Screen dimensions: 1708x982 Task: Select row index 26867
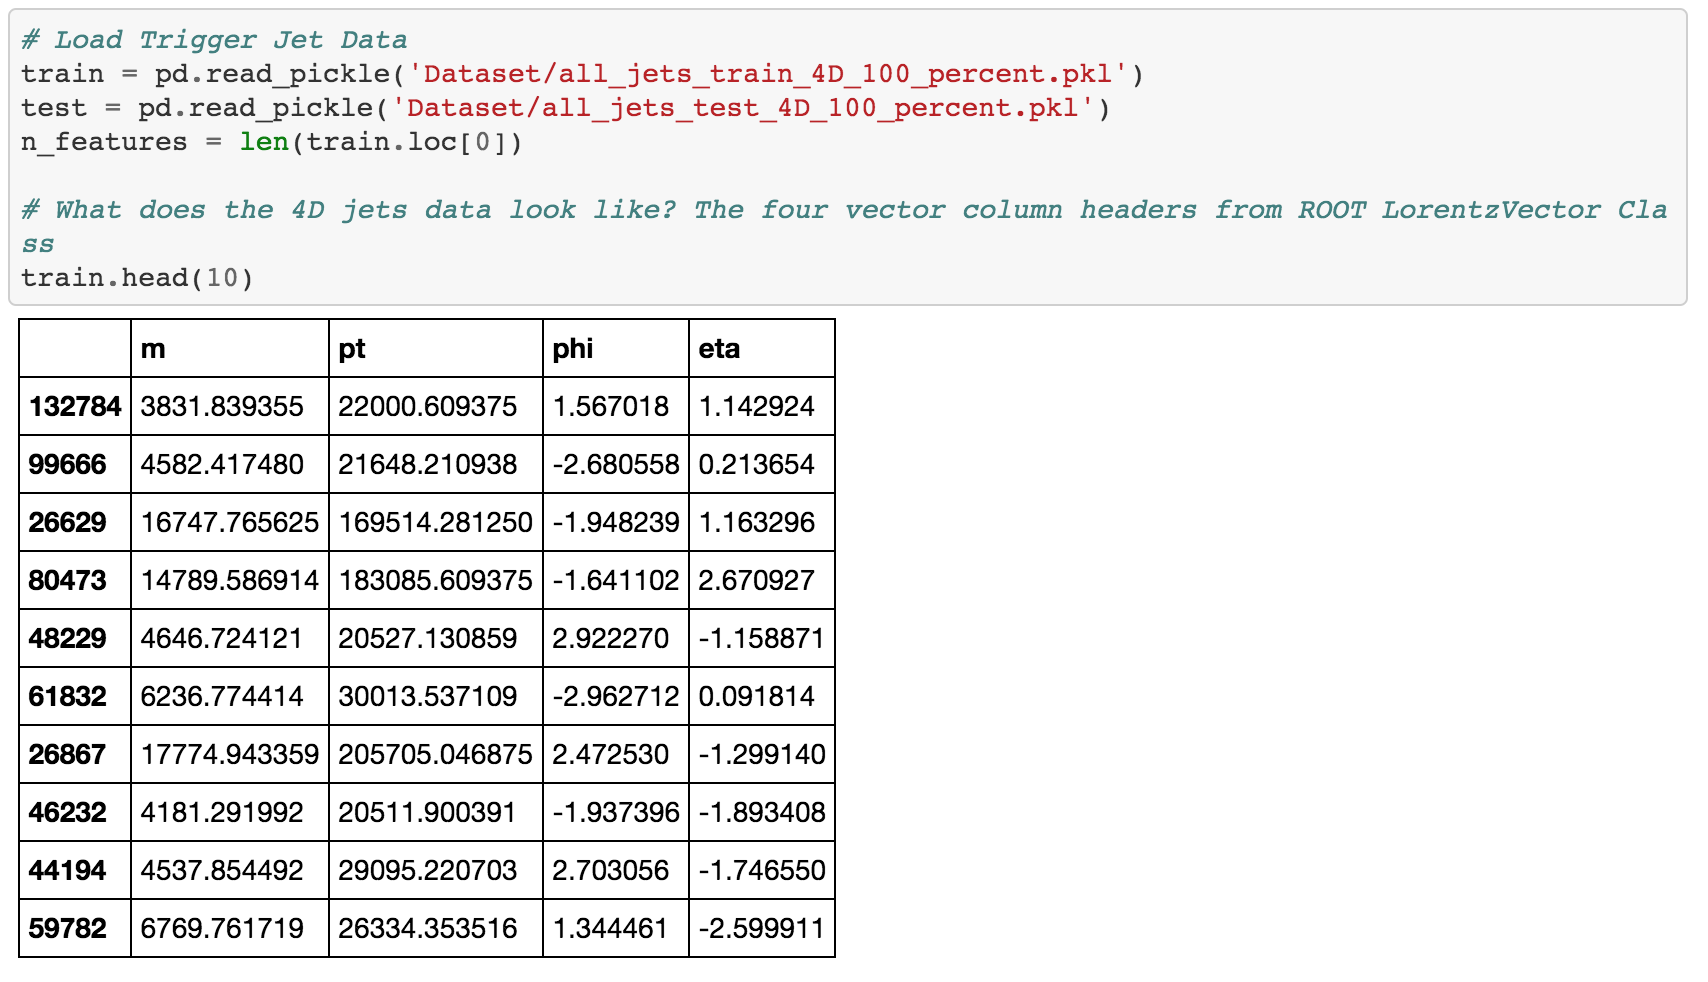click(67, 754)
